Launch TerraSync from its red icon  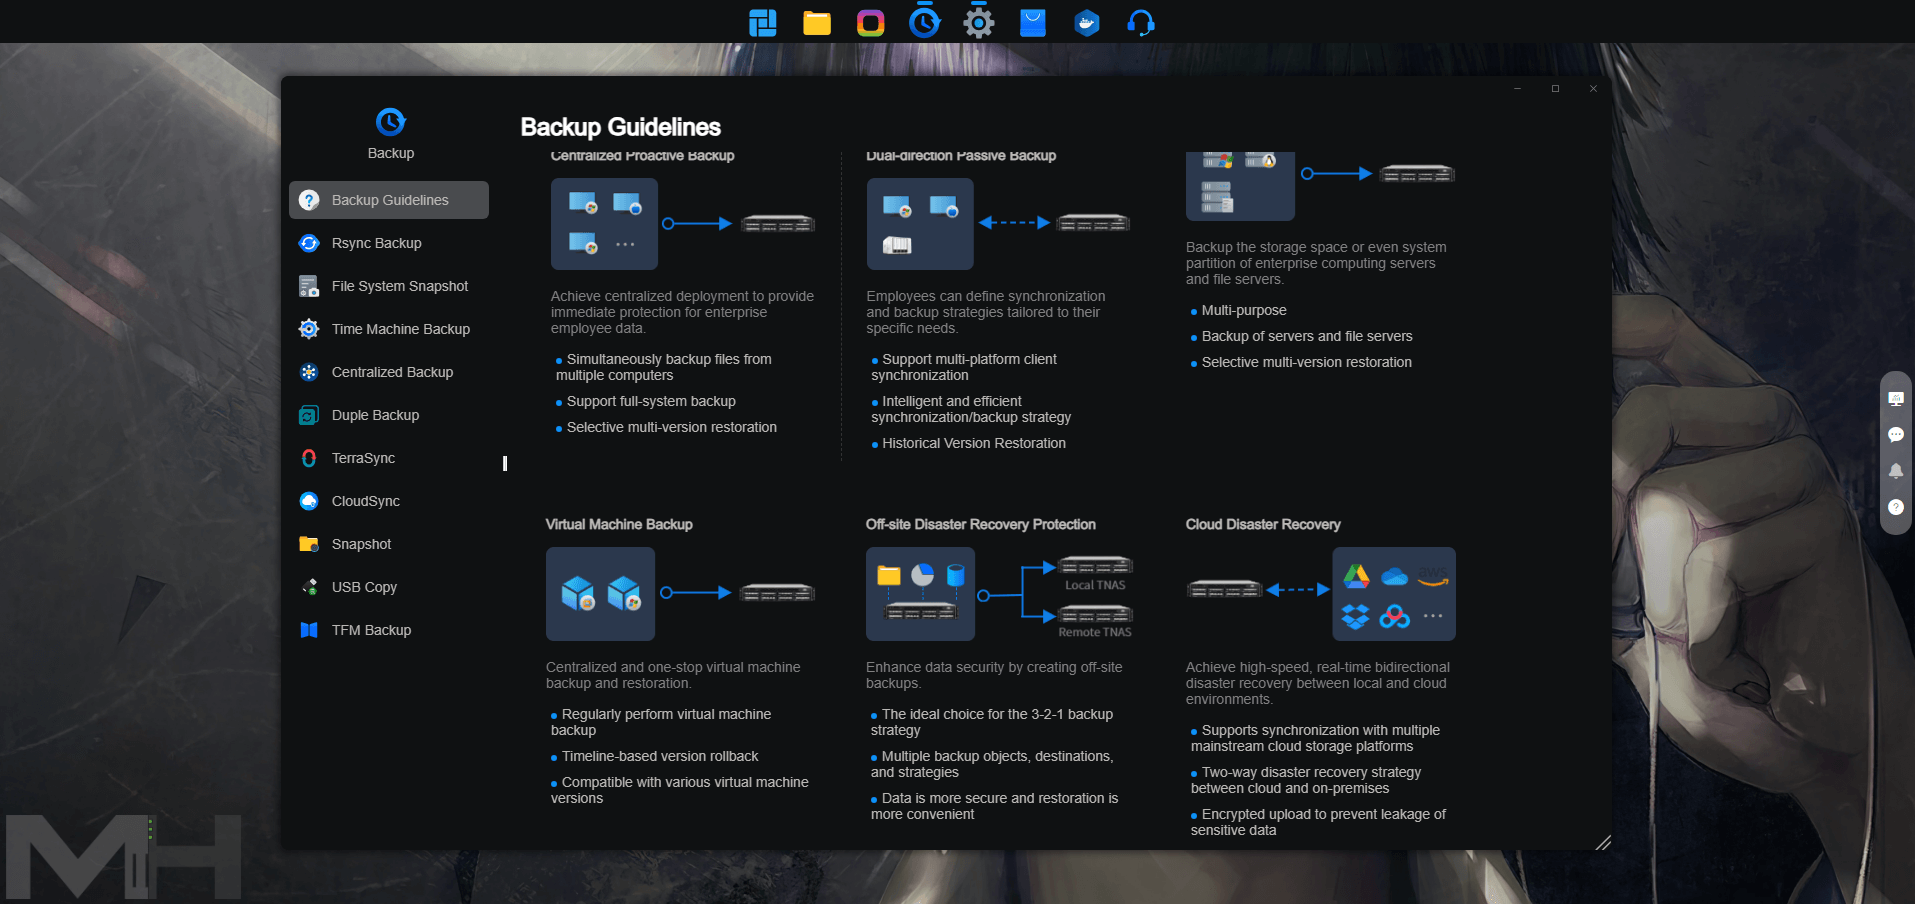(x=309, y=458)
